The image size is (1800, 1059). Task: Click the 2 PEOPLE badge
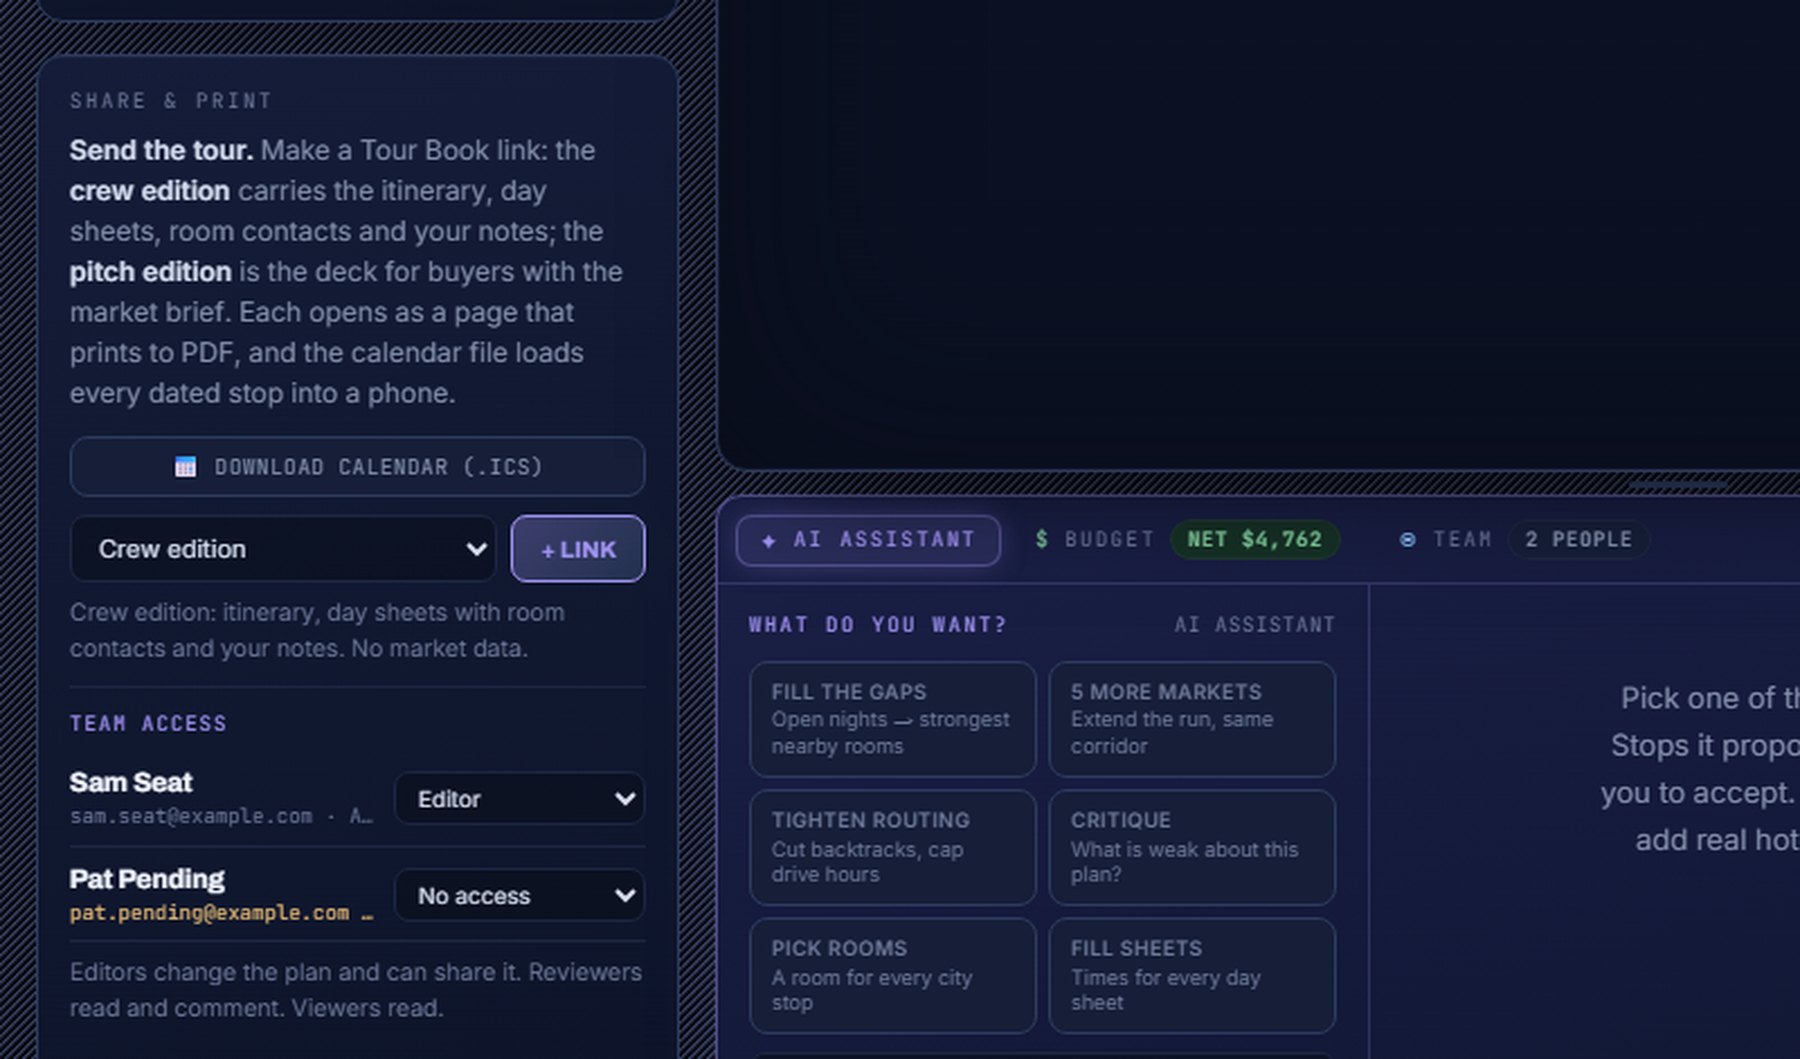tap(1578, 540)
